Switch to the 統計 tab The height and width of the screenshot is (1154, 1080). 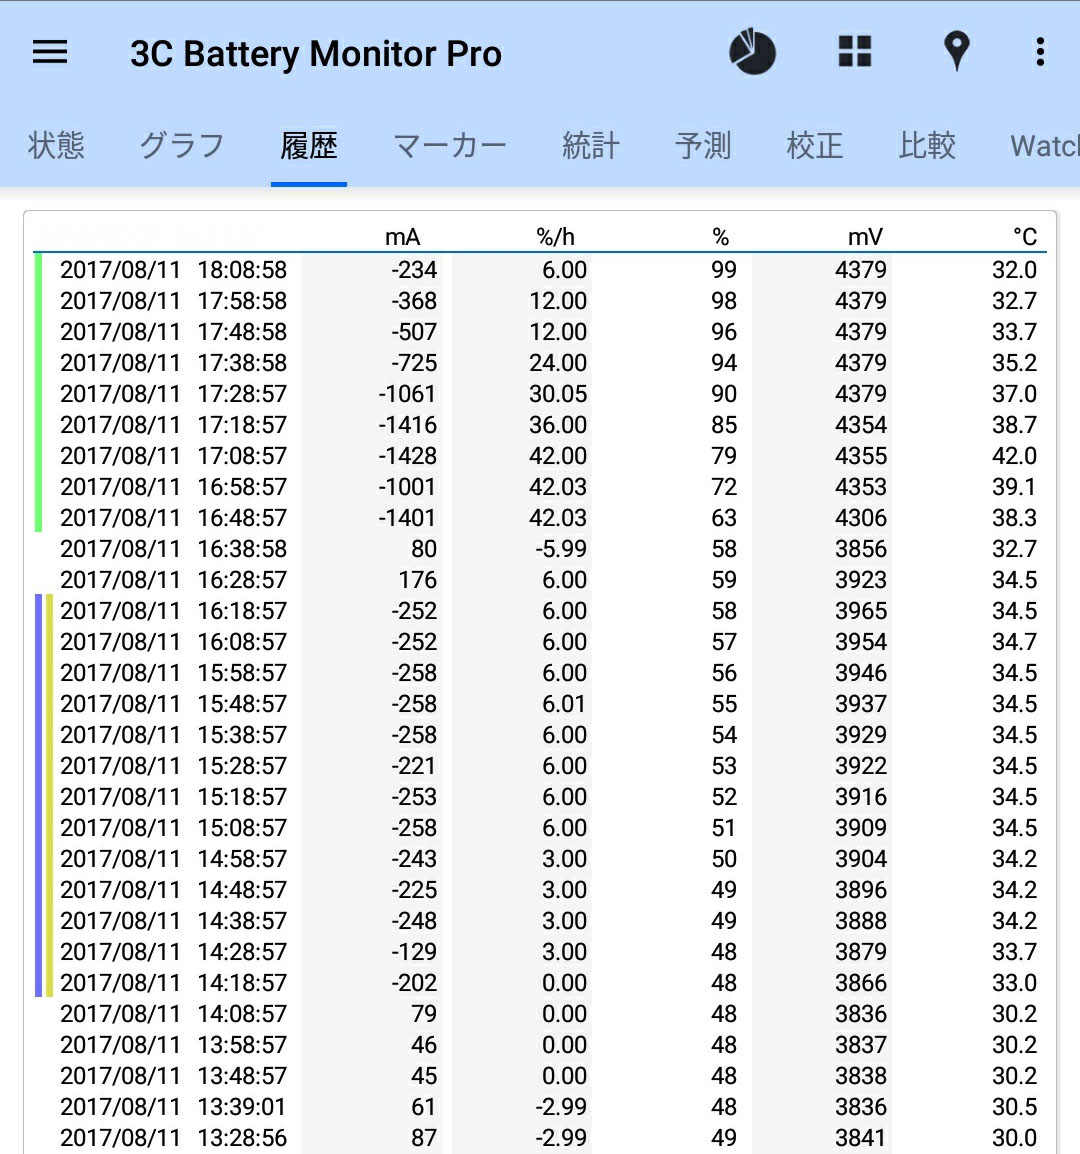point(590,145)
